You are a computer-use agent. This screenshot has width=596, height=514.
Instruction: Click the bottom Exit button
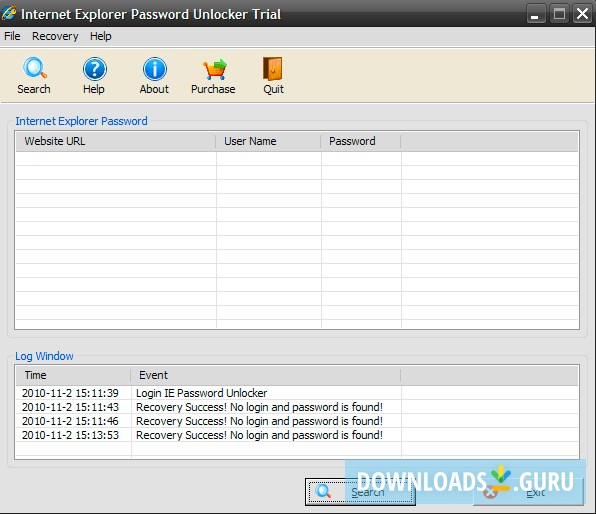[x=528, y=492]
